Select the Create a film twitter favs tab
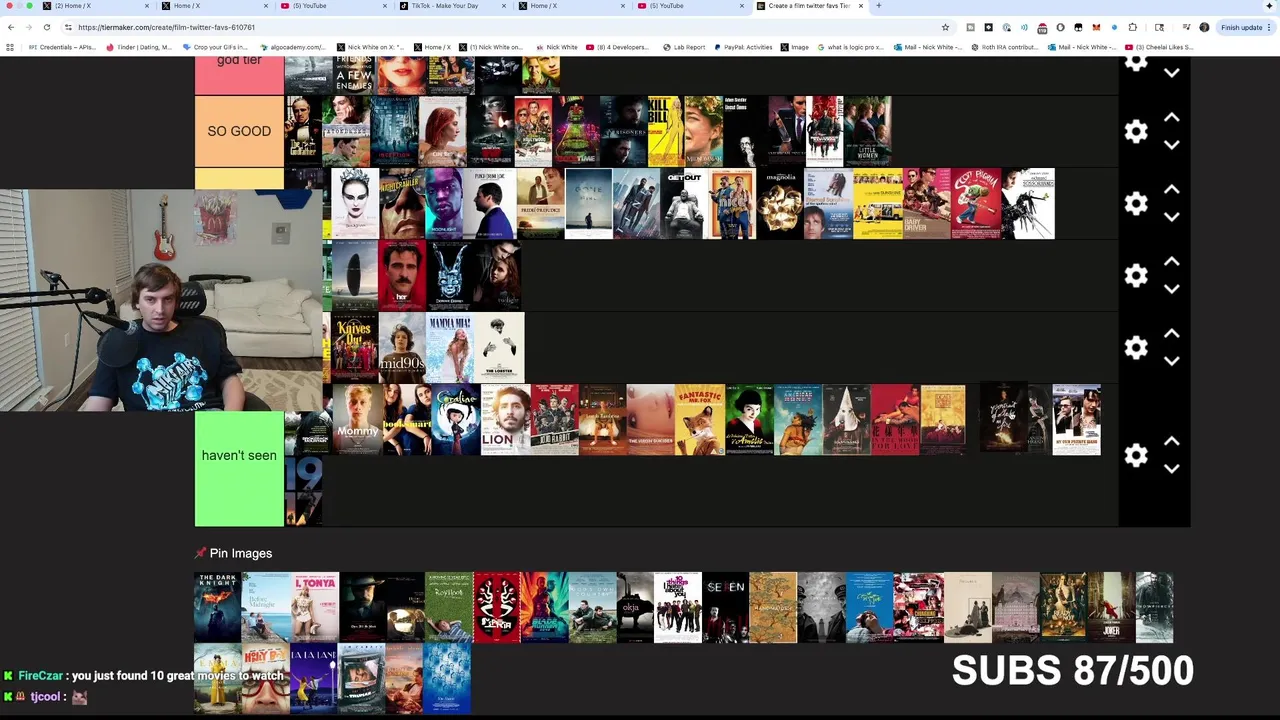This screenshot has height=720, width=1280. [x=808, y=6]
